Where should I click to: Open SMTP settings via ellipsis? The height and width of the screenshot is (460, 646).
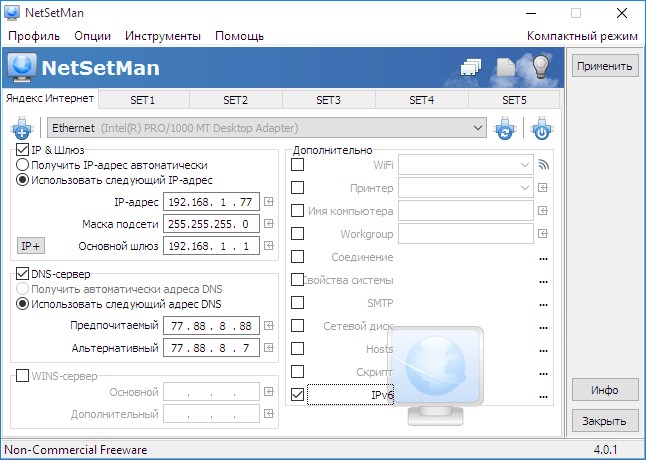[x=543, y=305]
